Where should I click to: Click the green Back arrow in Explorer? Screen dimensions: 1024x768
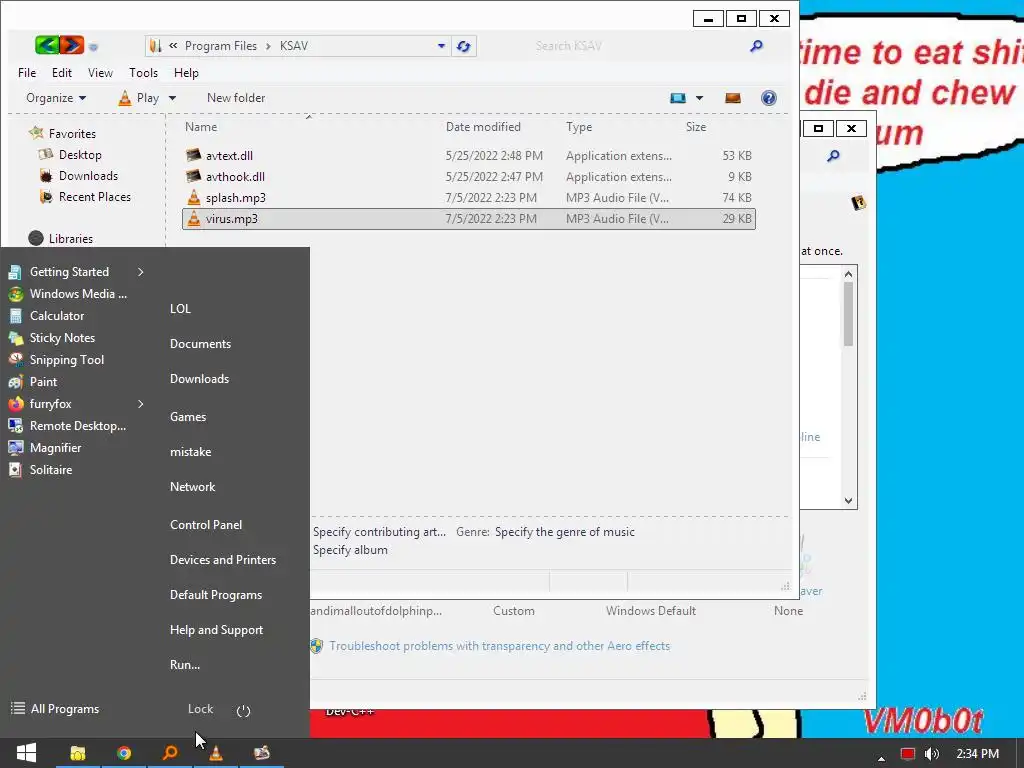[47, 45]
